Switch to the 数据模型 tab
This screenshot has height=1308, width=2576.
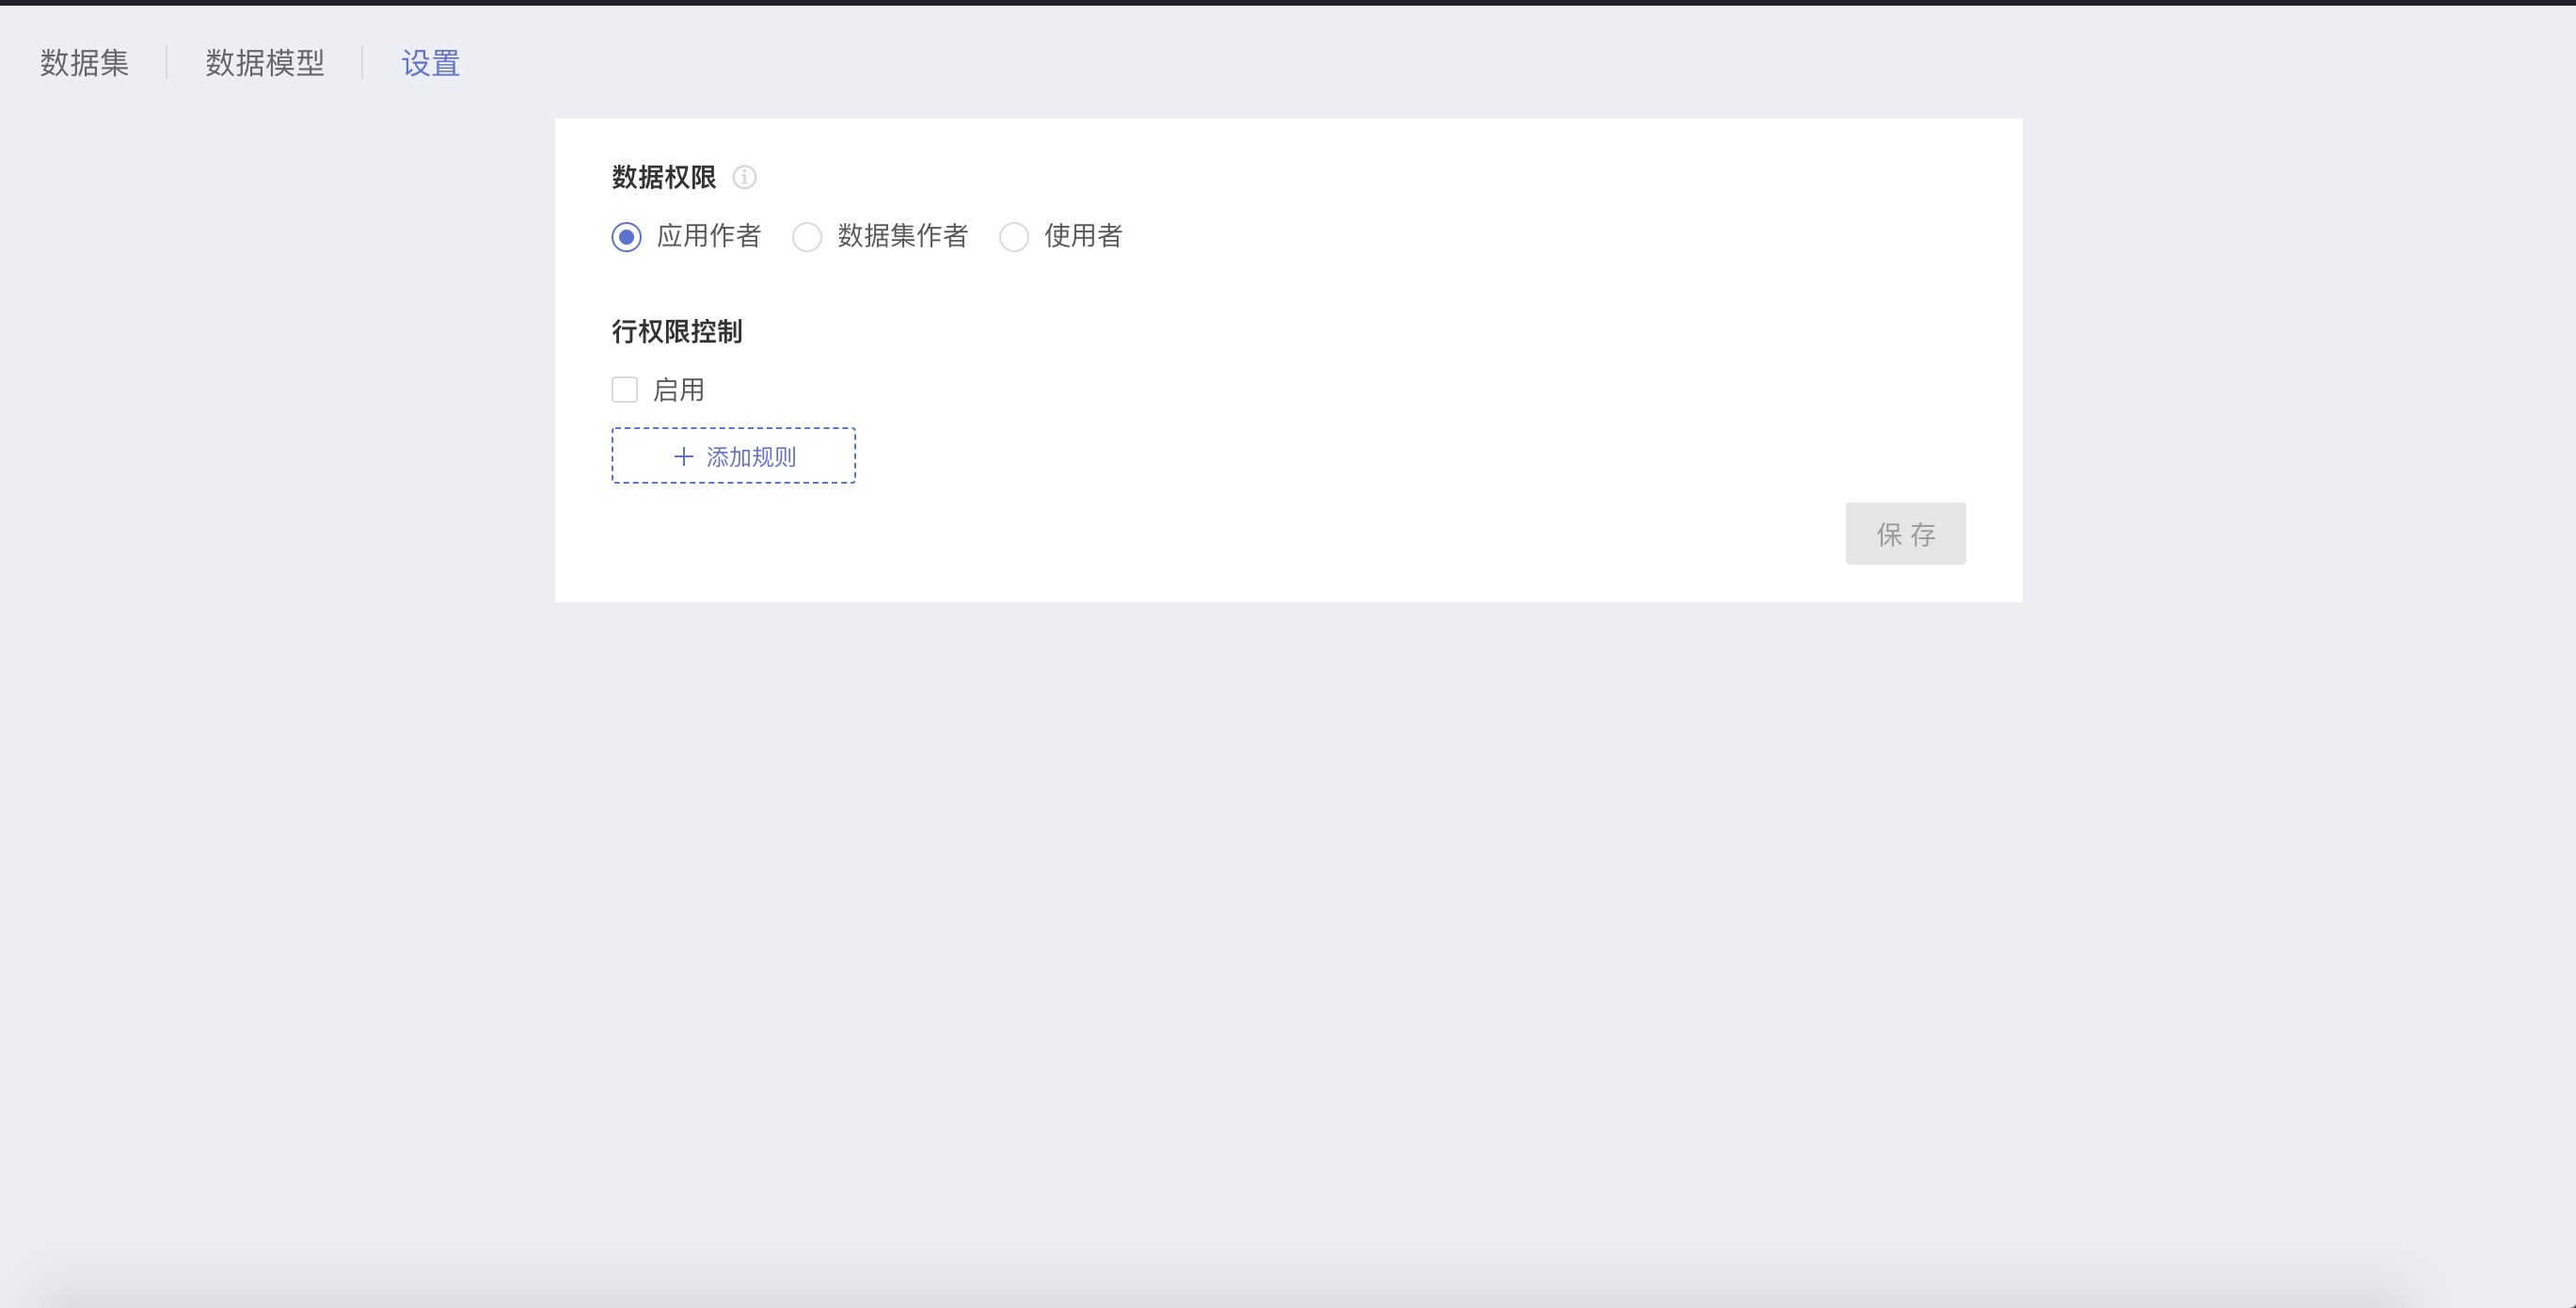[x=265, y=63]
